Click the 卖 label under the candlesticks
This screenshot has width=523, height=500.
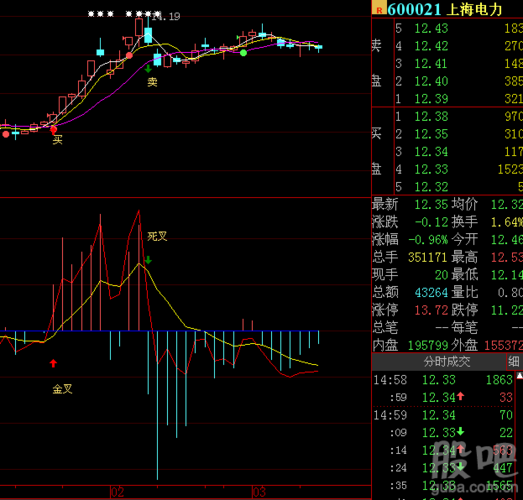(x=152, y=82)
